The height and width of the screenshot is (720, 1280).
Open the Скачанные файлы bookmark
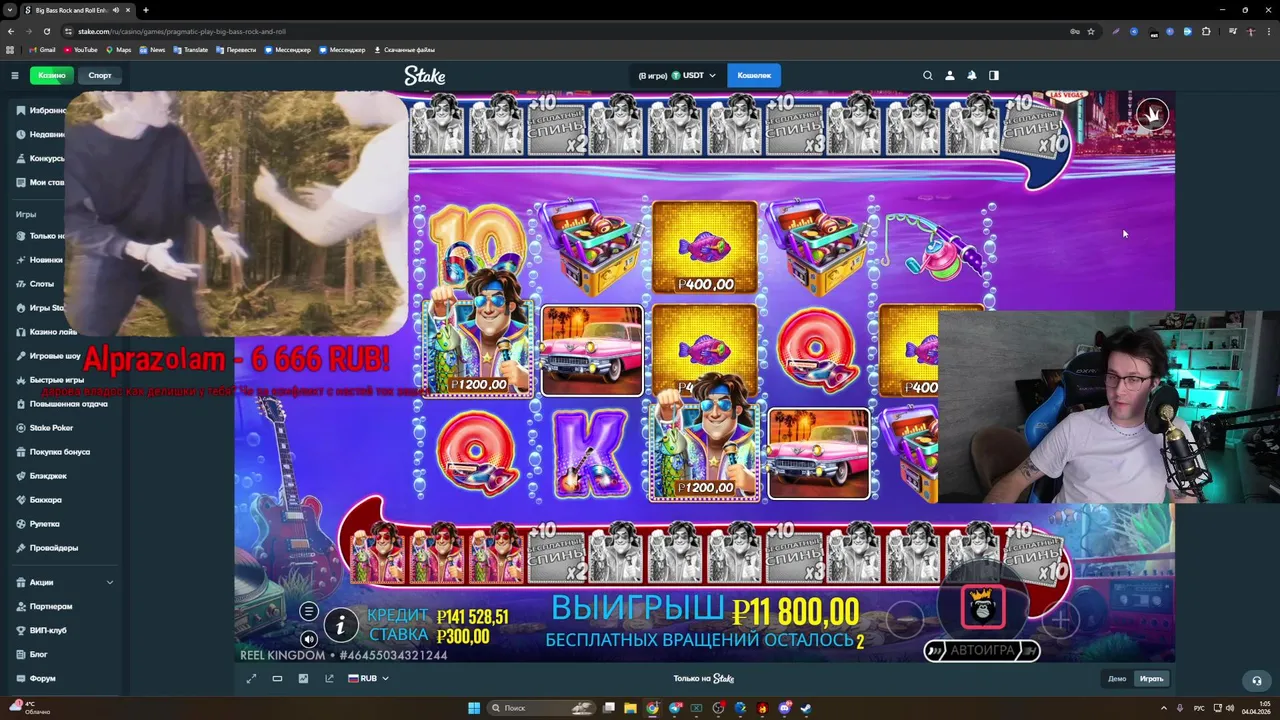[404, 49]
